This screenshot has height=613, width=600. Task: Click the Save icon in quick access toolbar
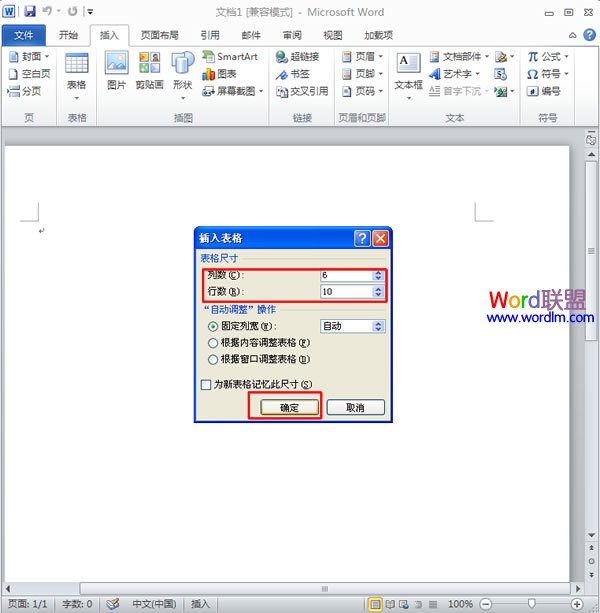click(30, 11)
